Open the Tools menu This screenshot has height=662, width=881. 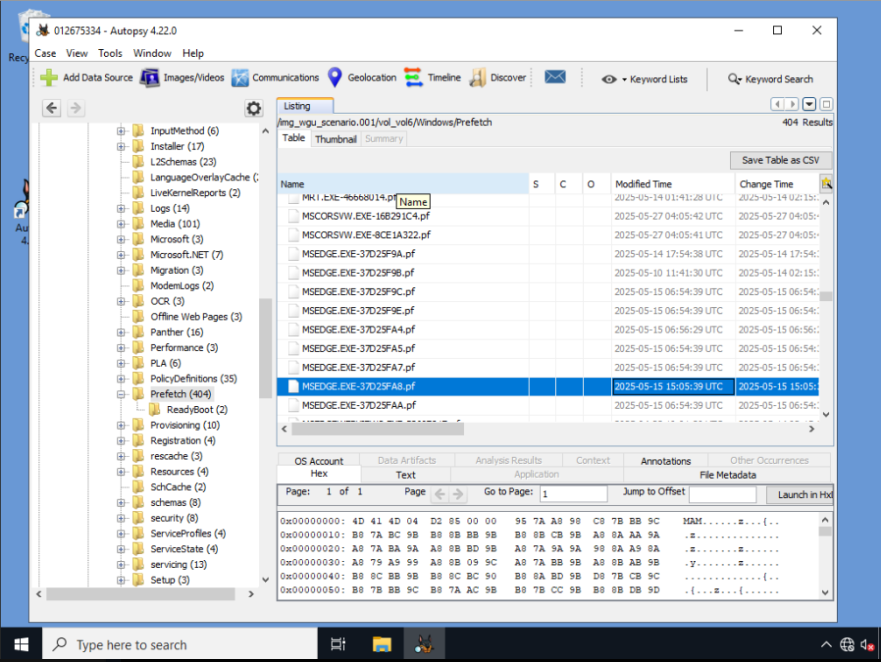110,53
